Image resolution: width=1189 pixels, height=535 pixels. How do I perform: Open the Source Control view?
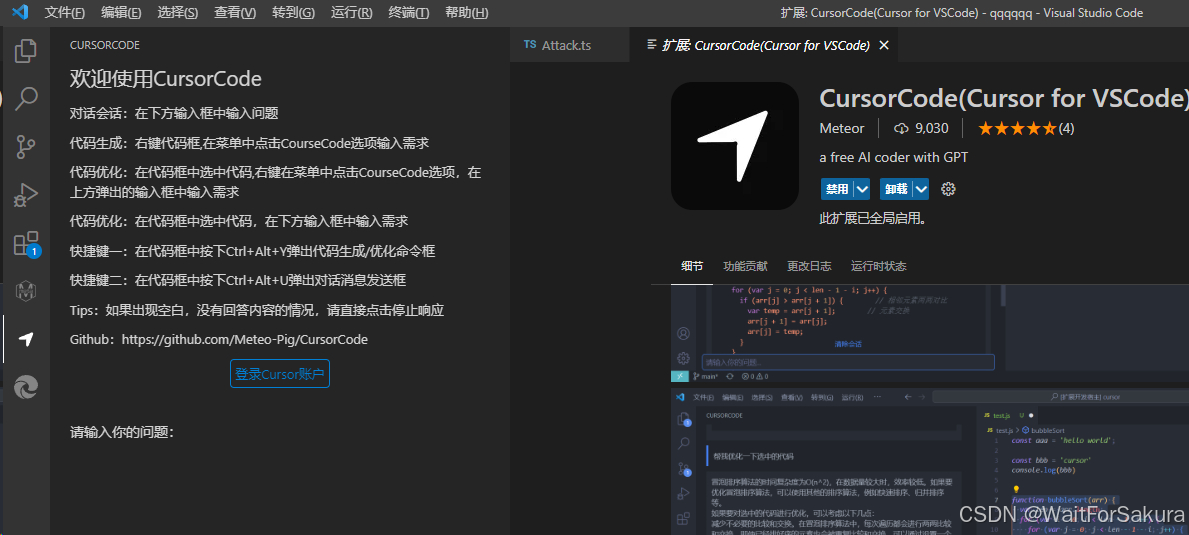(26, 146)
